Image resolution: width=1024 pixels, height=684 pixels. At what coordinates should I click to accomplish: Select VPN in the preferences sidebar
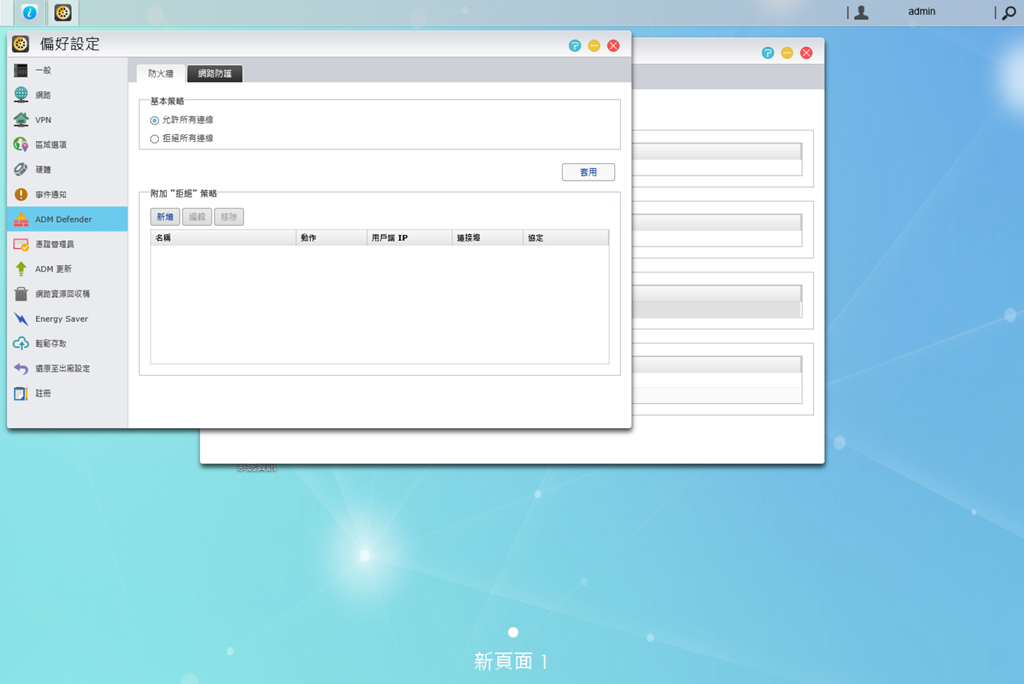(67, 120)
